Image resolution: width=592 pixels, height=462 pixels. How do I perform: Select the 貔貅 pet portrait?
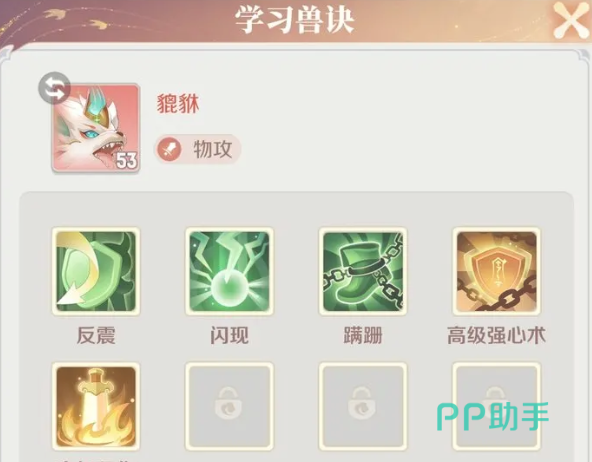96,128
